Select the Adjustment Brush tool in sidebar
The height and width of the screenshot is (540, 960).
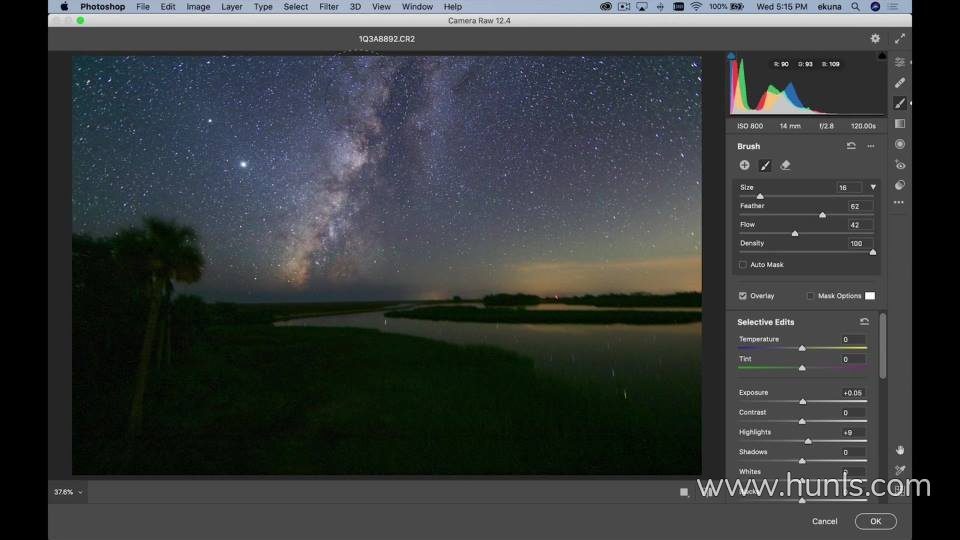pos(899,103)
